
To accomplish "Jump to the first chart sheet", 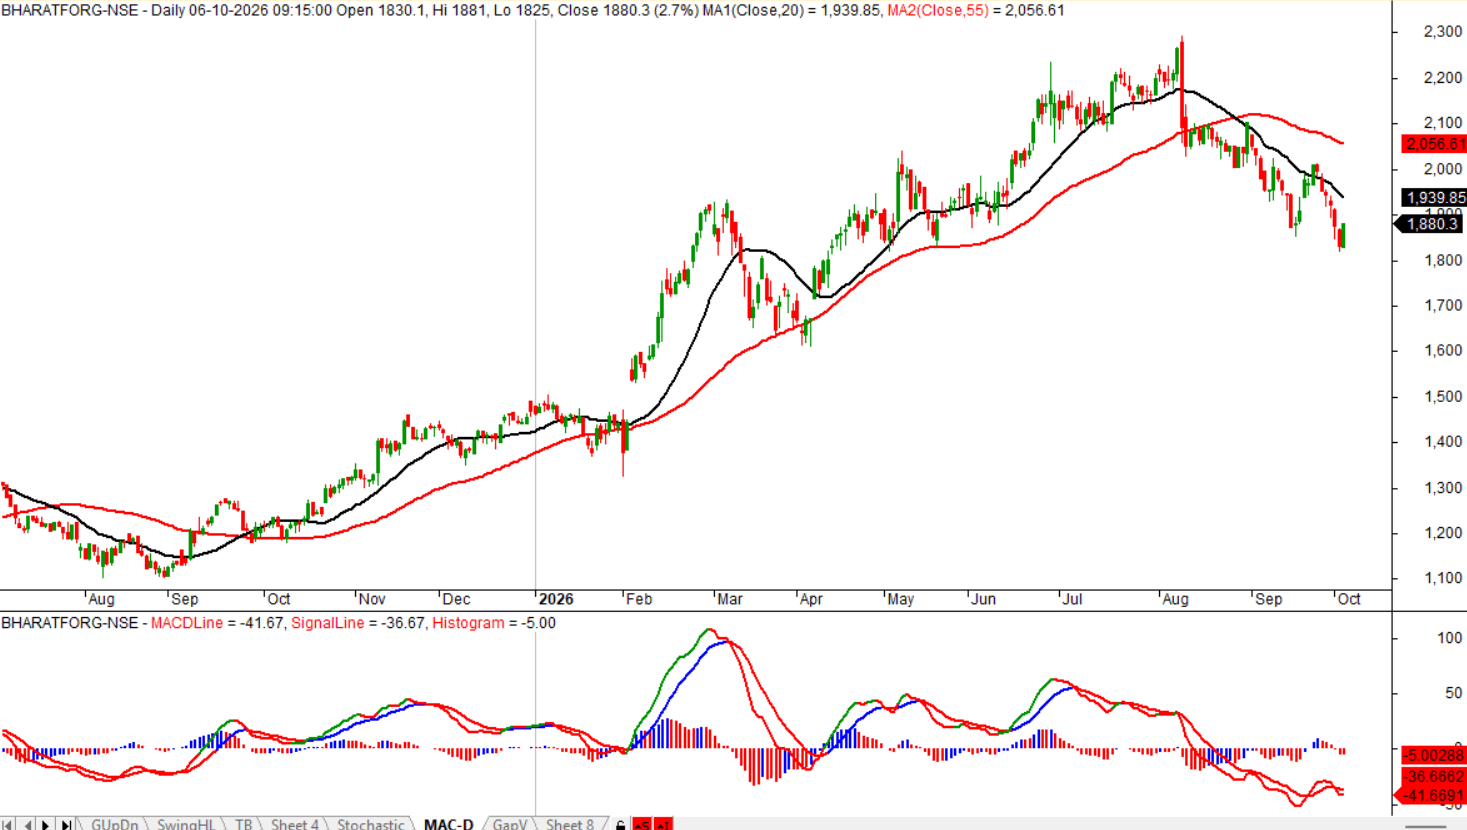I will (8, 824).
